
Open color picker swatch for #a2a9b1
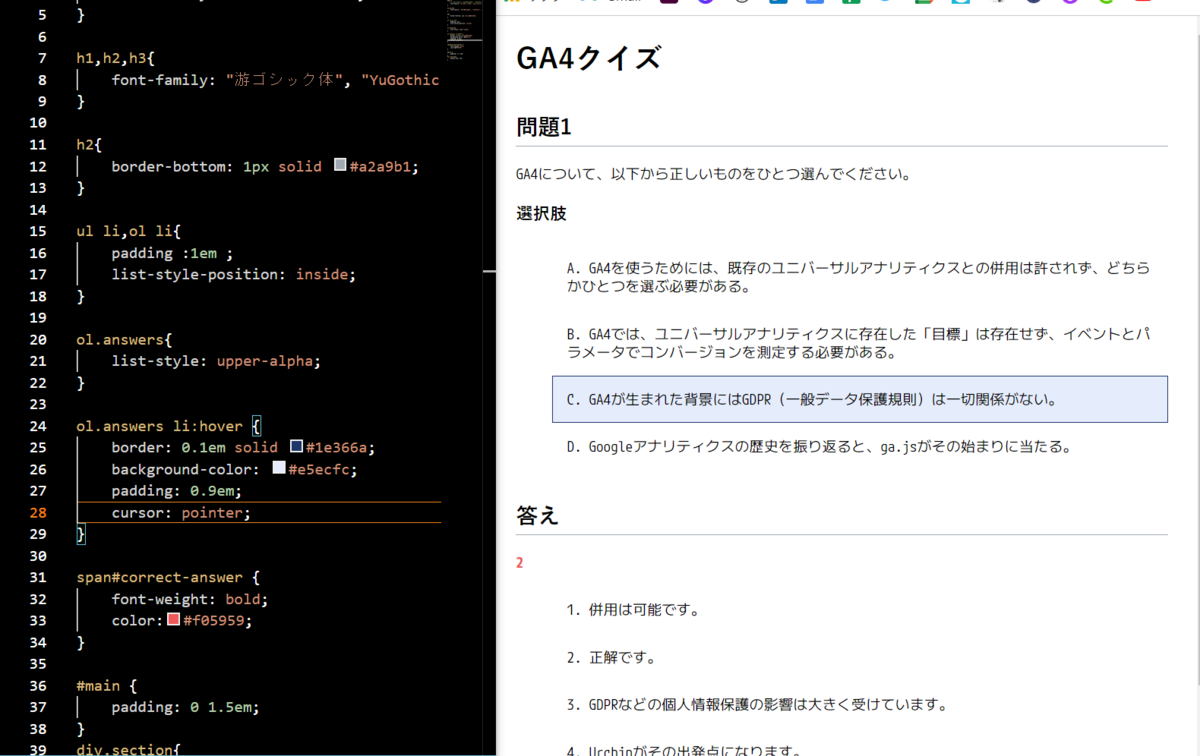340,166
